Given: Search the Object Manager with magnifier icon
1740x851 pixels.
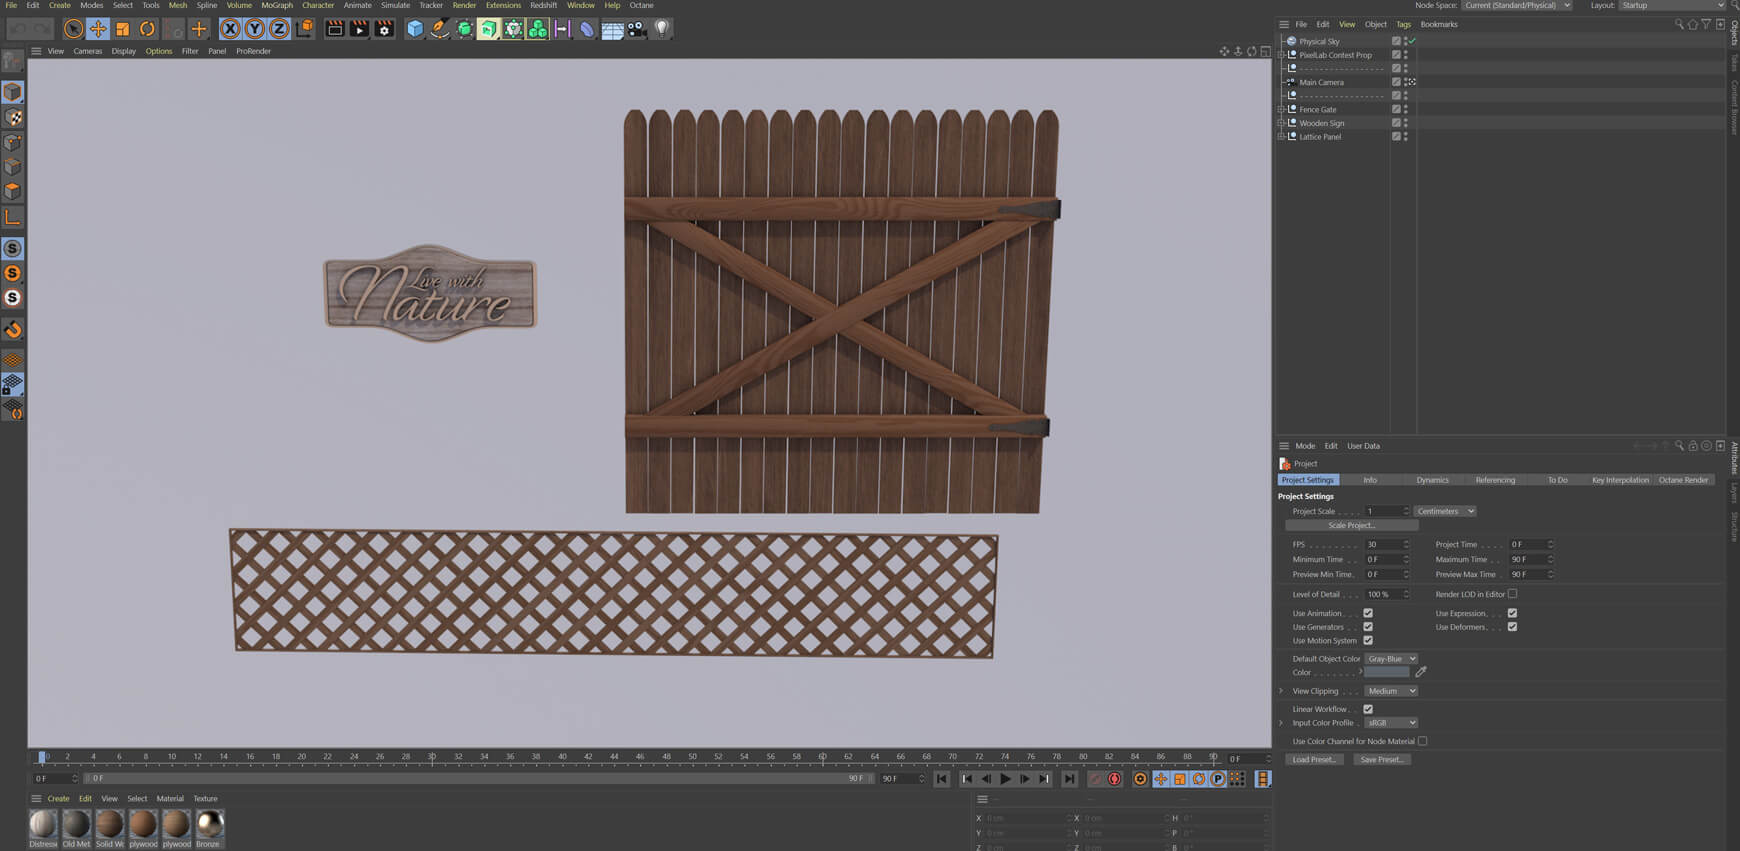Looking at the screenshot, I should point(1679,24).
